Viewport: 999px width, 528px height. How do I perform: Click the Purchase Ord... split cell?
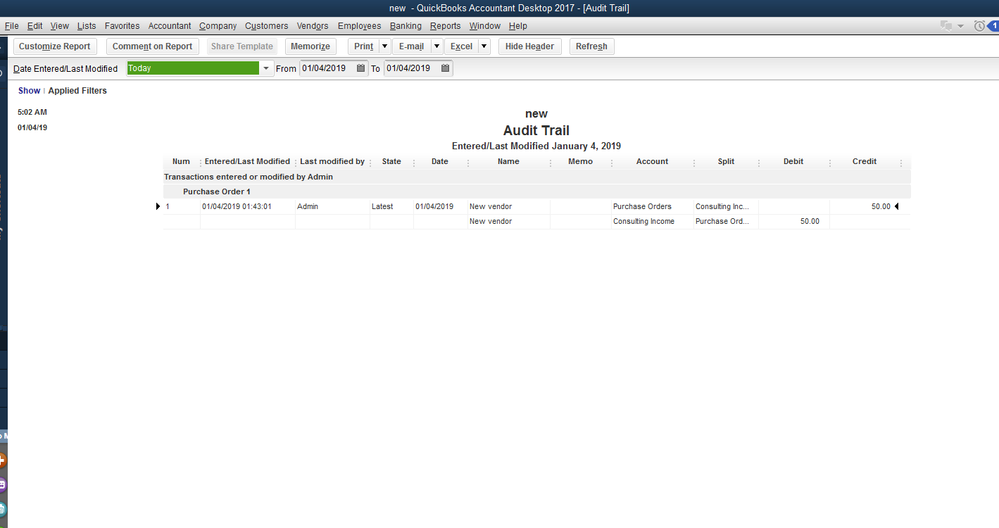[x=722, y=221]
